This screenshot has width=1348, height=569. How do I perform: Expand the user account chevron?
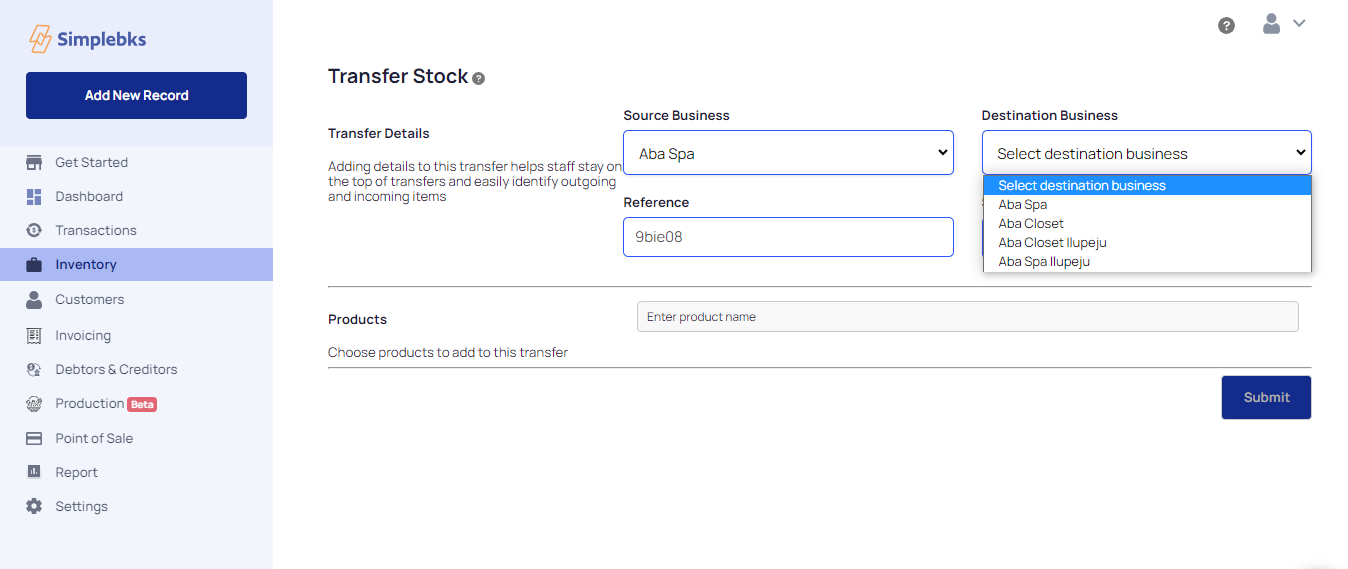click(1299, 24)
